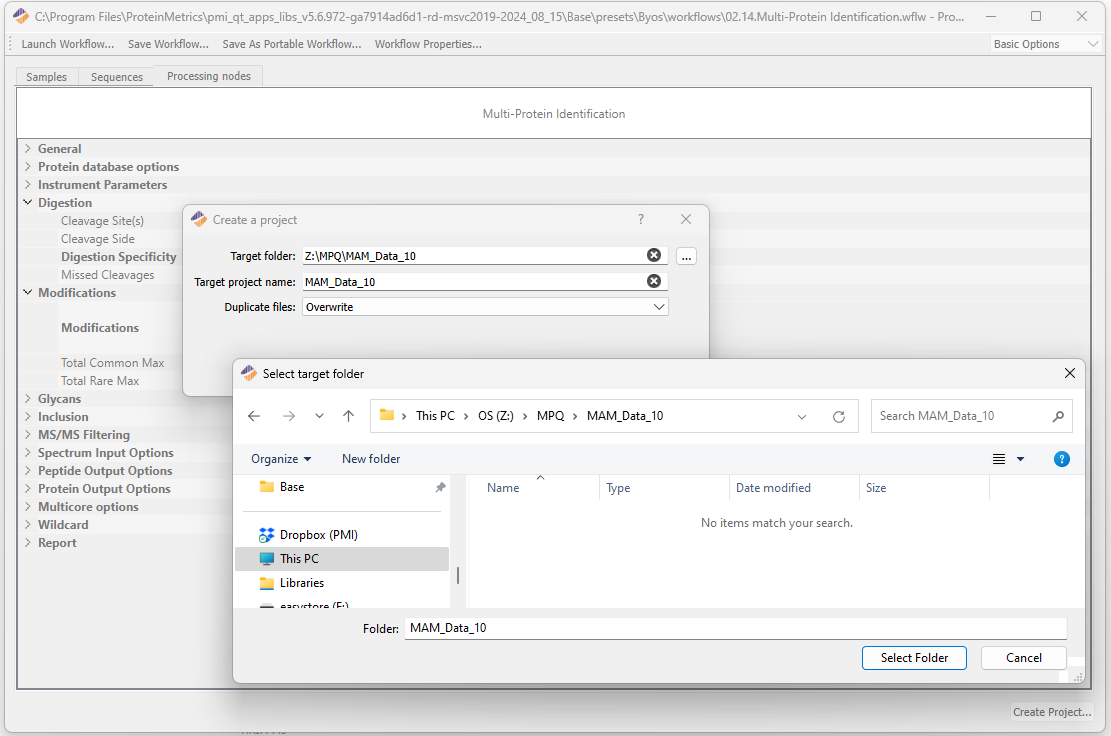Clear the Target project name field

(654, 281)
